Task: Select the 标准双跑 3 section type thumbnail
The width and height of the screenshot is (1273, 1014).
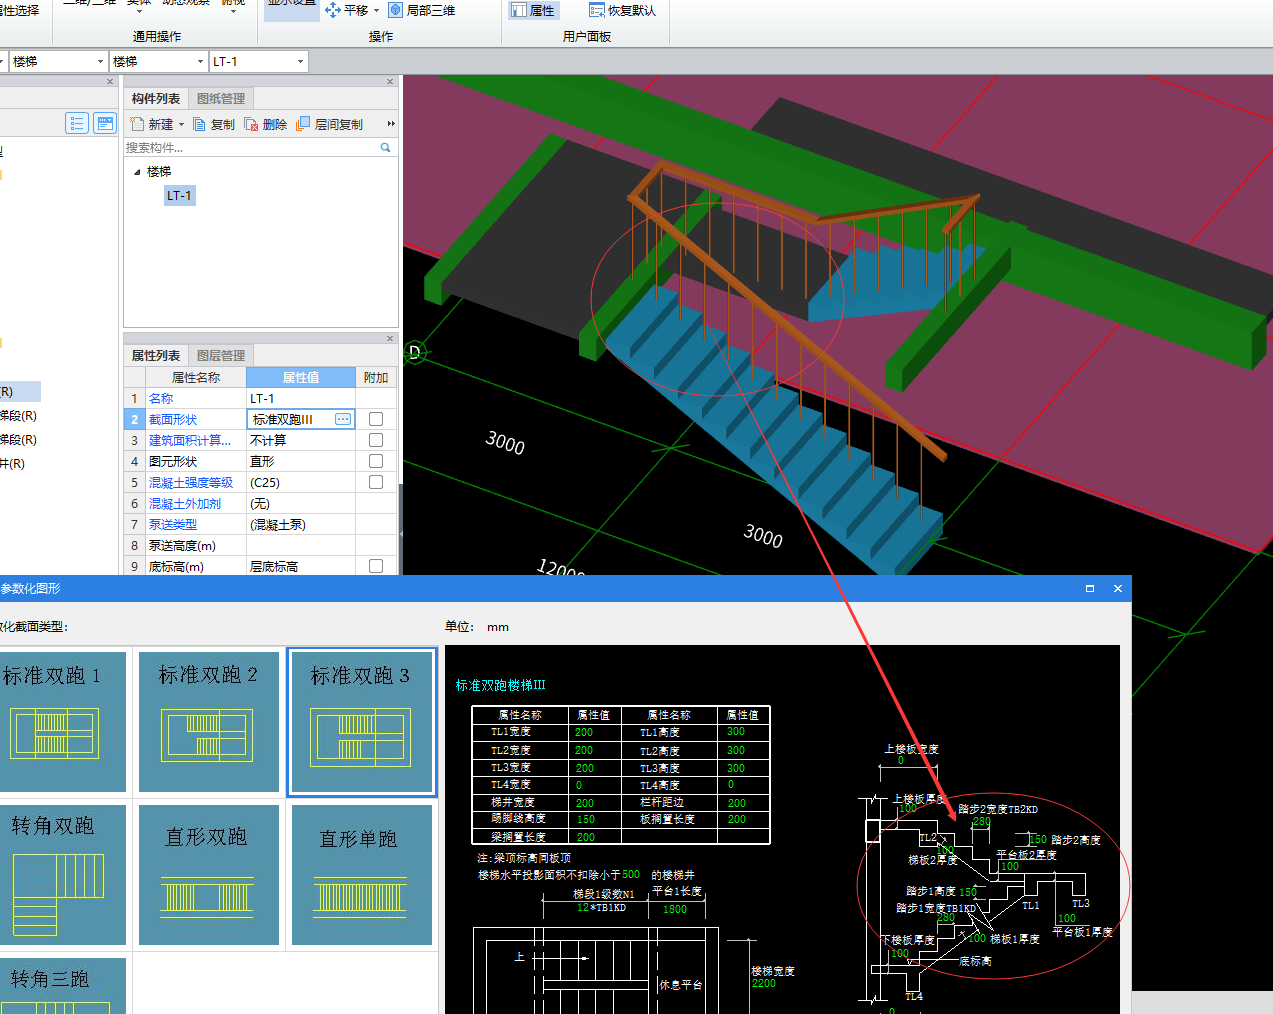Action: pyautogui.click(x=362, y=721)
